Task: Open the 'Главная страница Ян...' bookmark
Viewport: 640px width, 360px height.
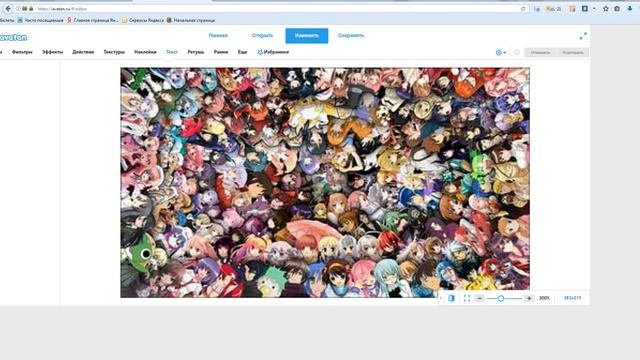Action: click(x=92, y=20)
